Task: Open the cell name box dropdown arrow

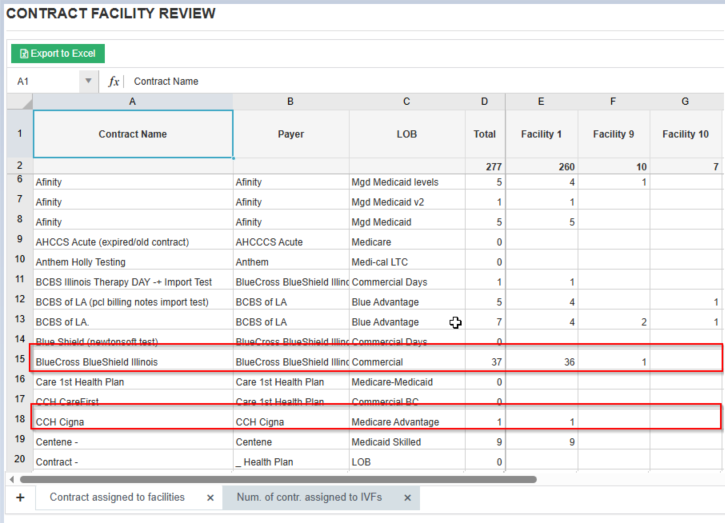Action: pyautogui.click(x=88, y=81)
